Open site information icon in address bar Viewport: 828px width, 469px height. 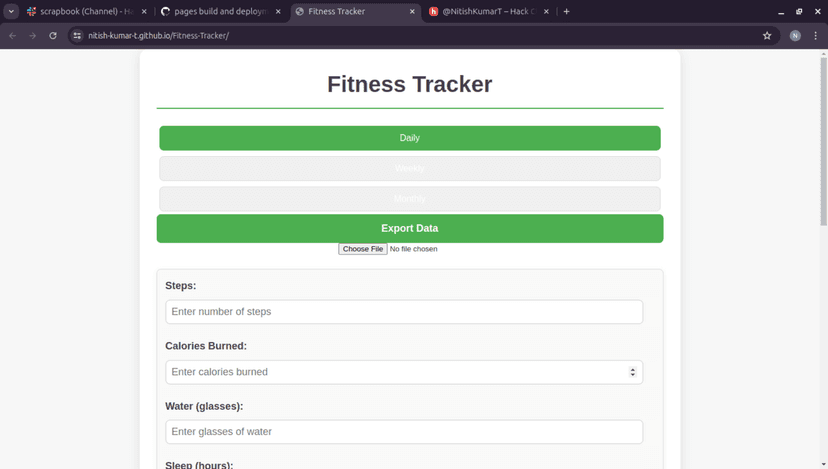point(77,35)
